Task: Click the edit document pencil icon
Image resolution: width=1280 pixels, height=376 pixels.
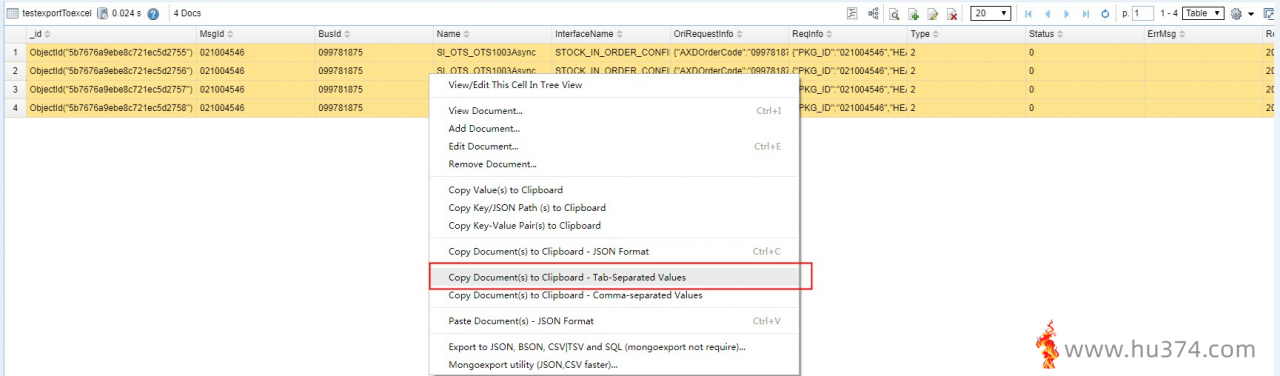Action: (x=932, y=14)
